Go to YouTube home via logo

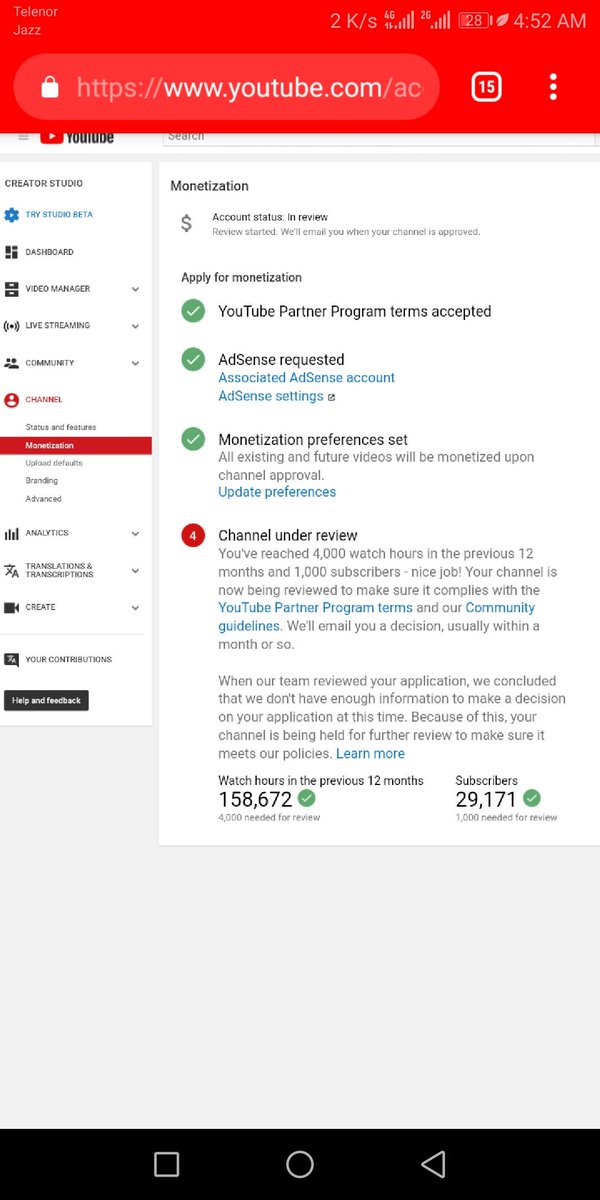pos(78,137)
